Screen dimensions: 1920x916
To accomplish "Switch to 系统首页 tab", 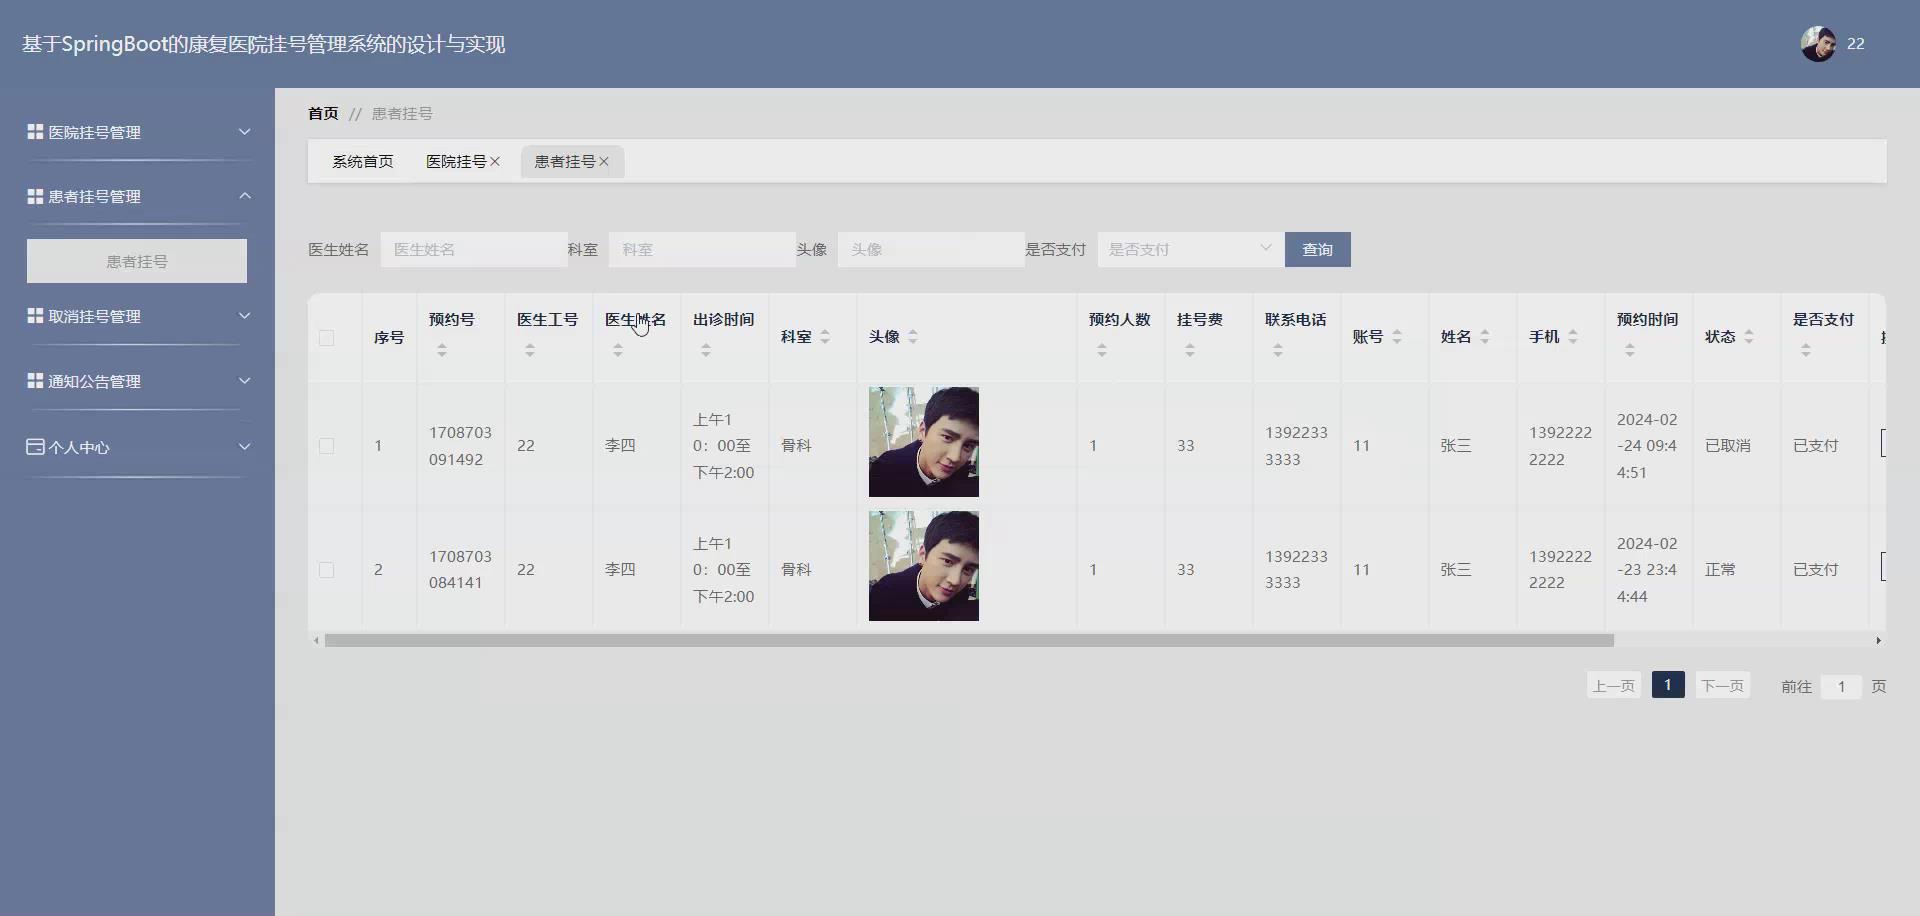I will (363, 162).
